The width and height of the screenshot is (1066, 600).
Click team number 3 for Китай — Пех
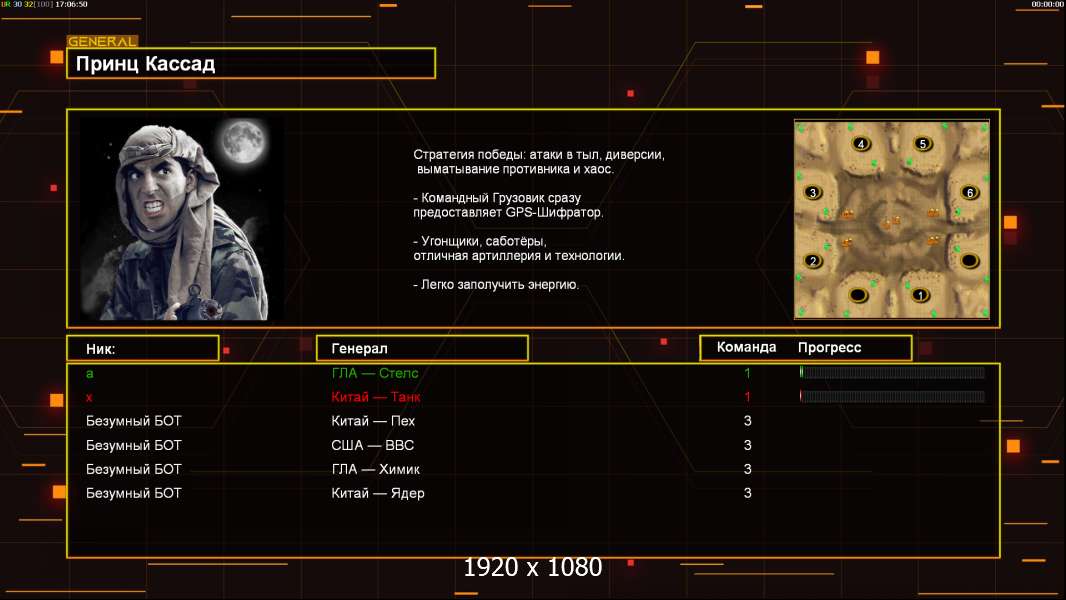click(747, 421)
